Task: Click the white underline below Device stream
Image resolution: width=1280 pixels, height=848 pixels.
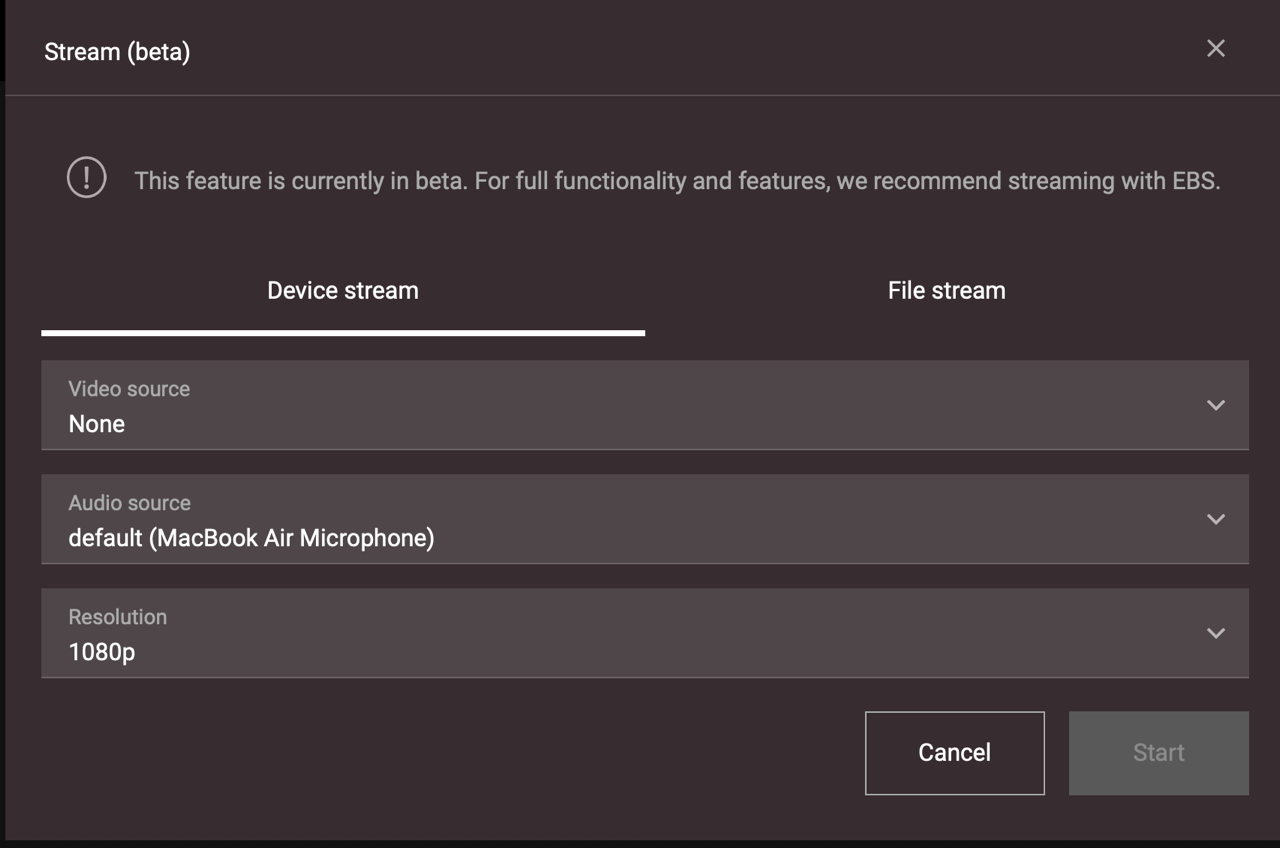Action: pyautogui.click(x=343, y=332)
